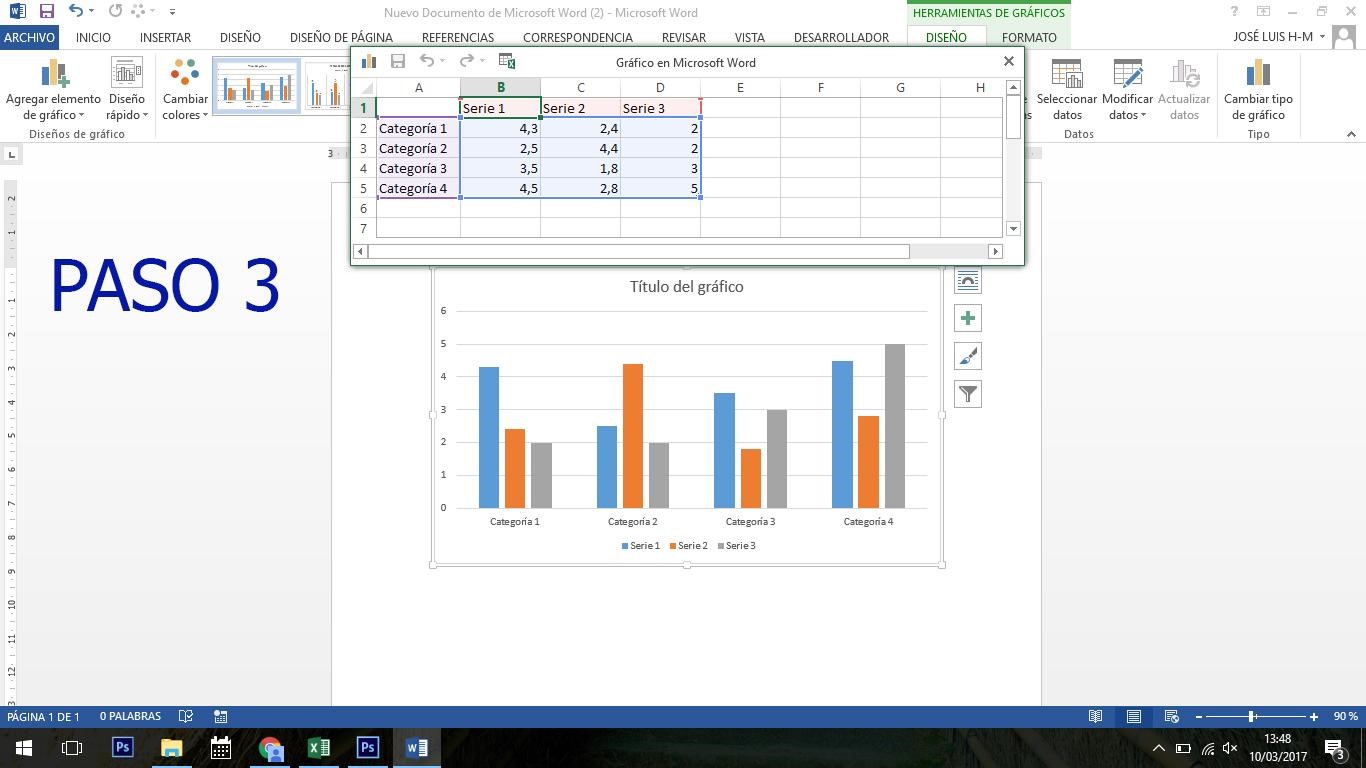Click PÁGINA 1 DE 1 status indicator
1366x768 pixels.
coord(43,716)
